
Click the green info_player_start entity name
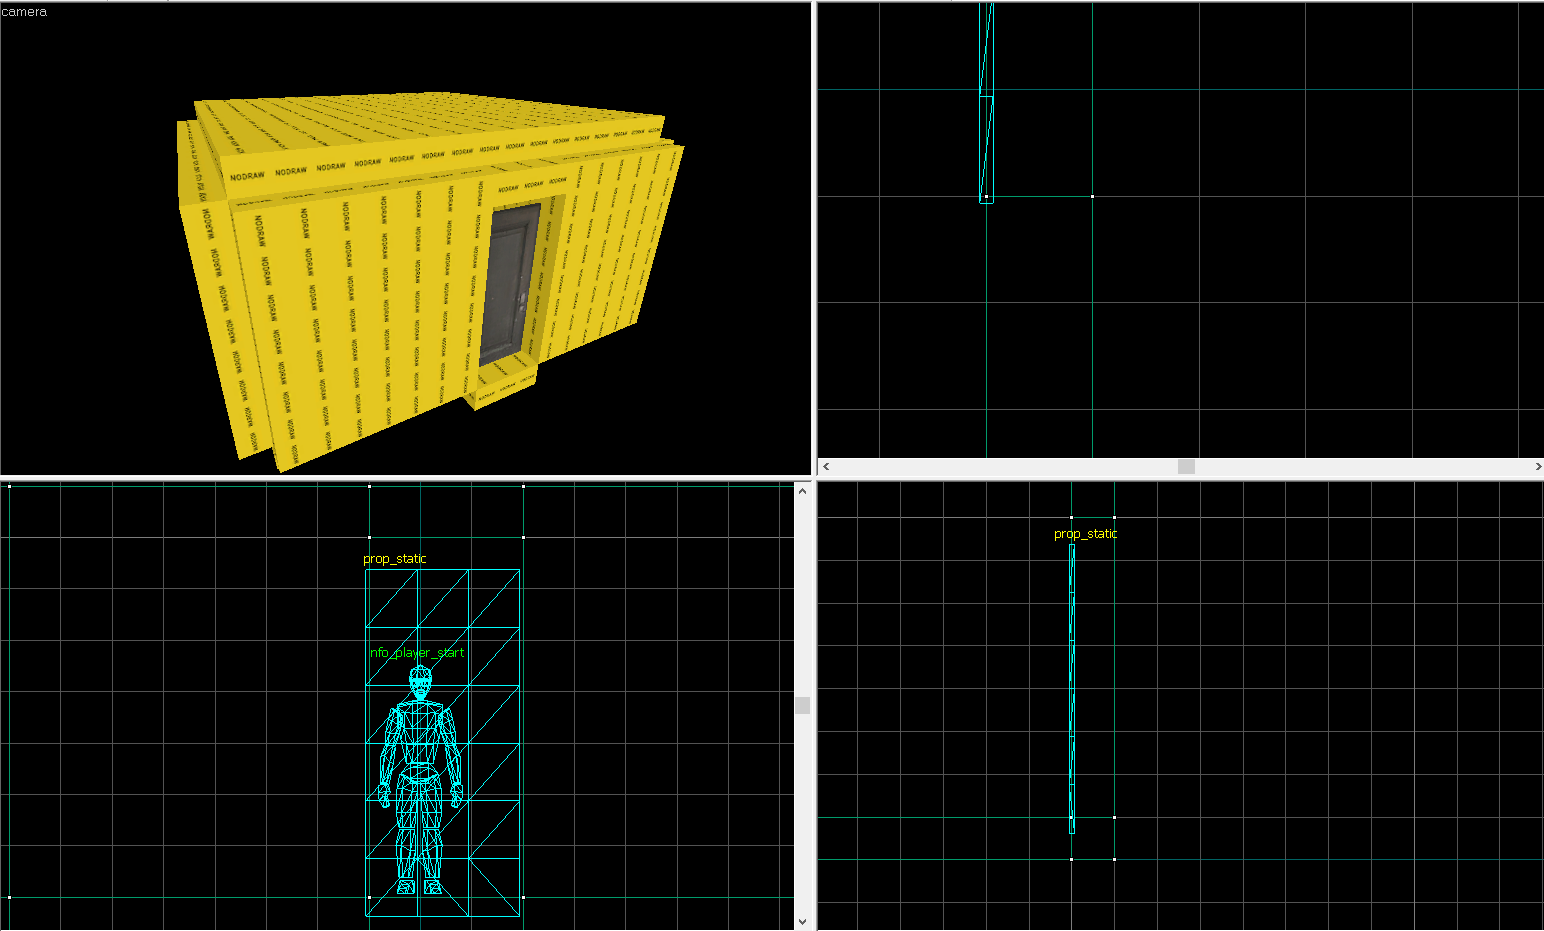pos(416,651)
